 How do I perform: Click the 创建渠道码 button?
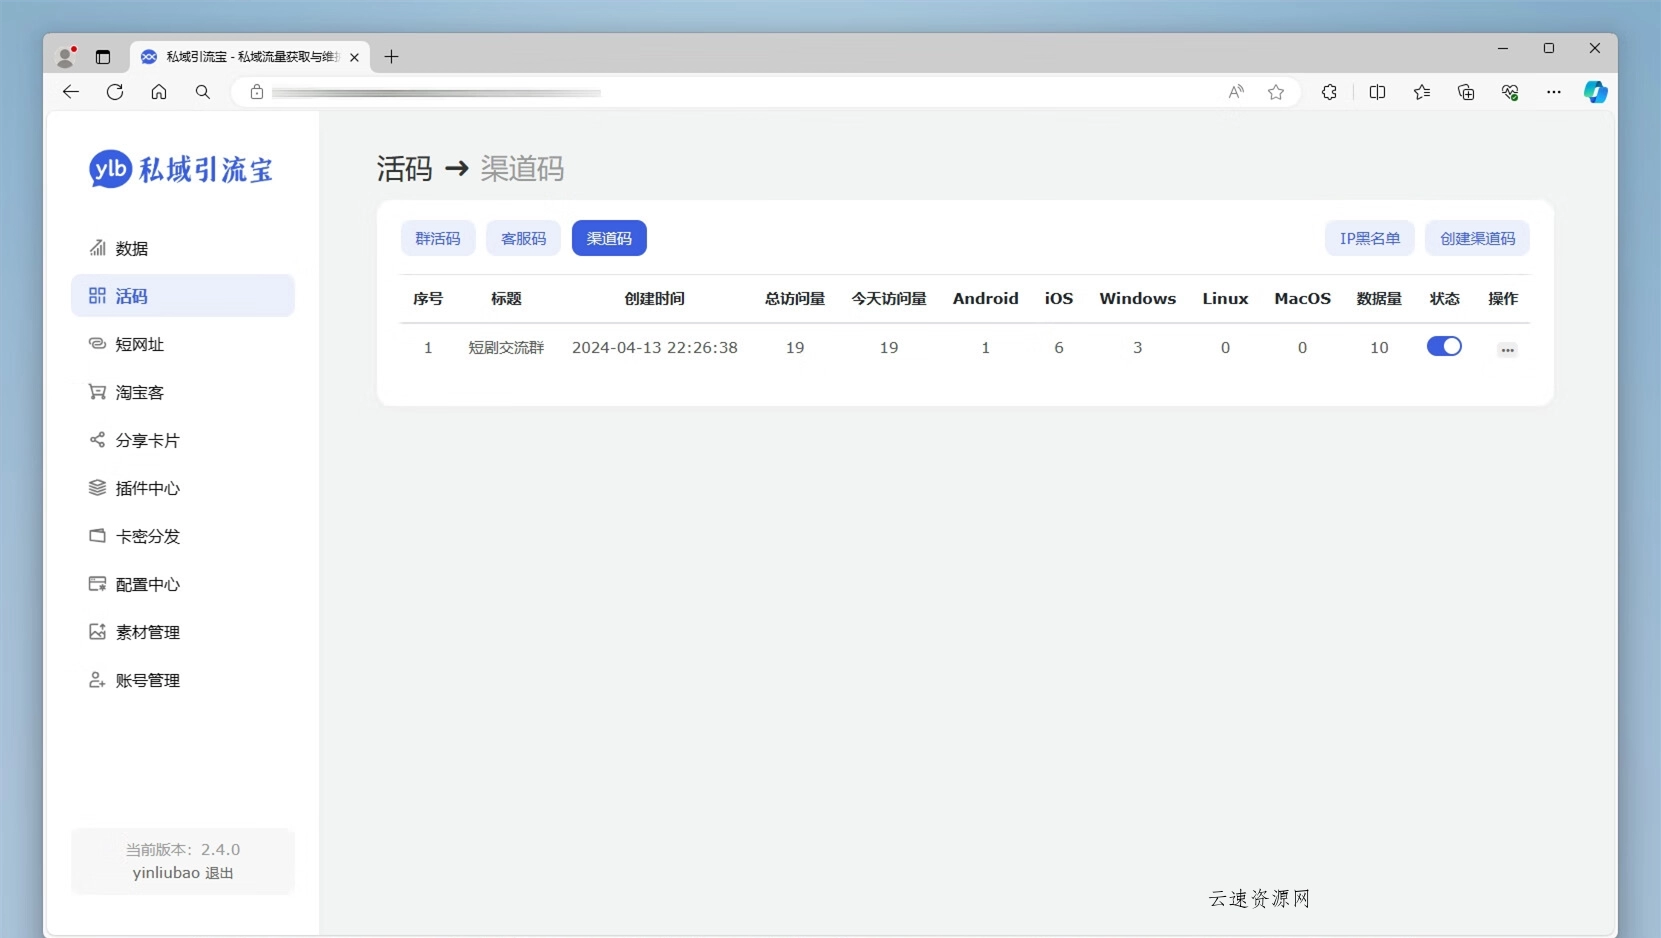[1477, 238]
